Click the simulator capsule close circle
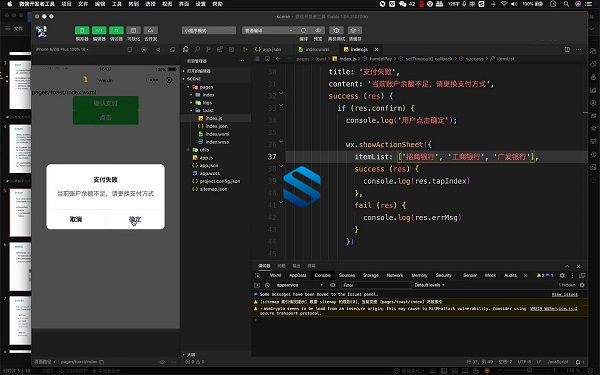Image resolution: width=600 pixels, height=375 pixels. click(169, 80)
